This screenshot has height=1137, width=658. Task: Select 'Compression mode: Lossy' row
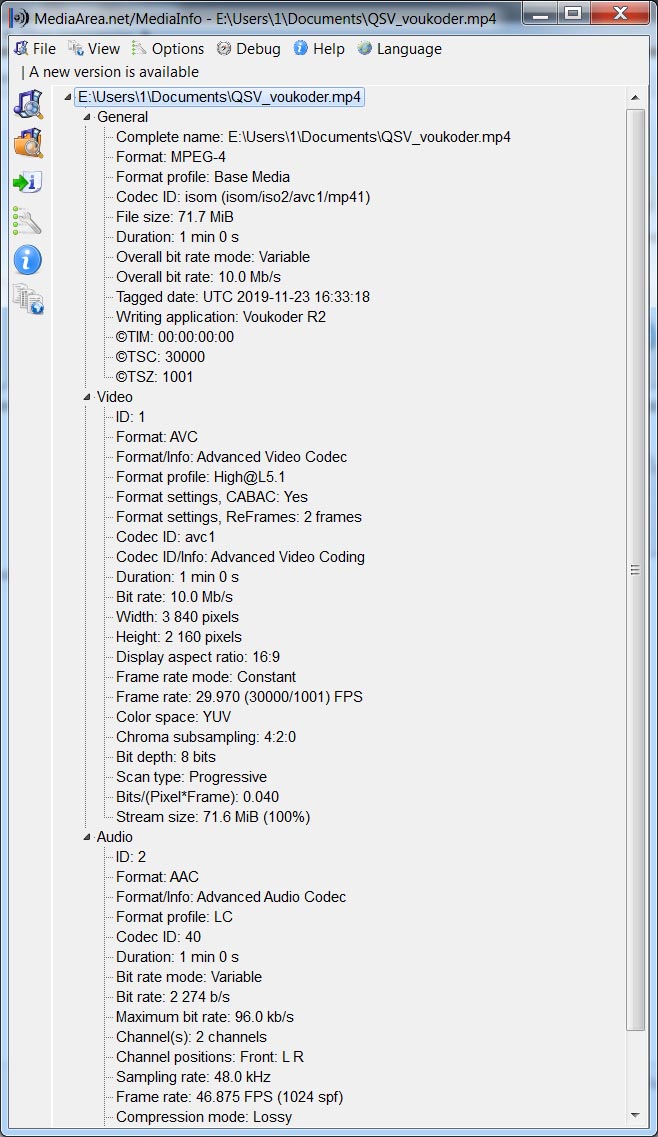pos(204,1117)
